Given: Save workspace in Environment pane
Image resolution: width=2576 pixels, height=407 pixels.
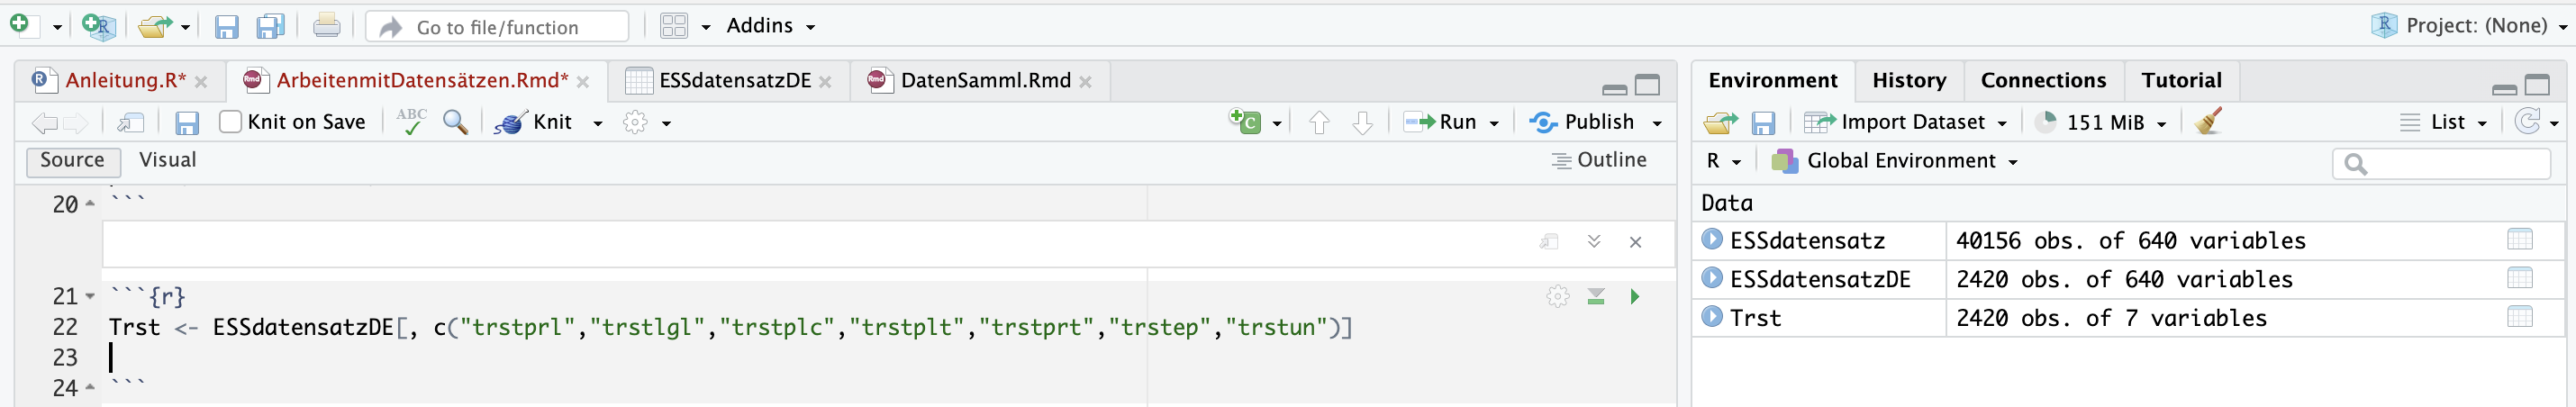Looking at the screenshot, I should [1763, 123].
